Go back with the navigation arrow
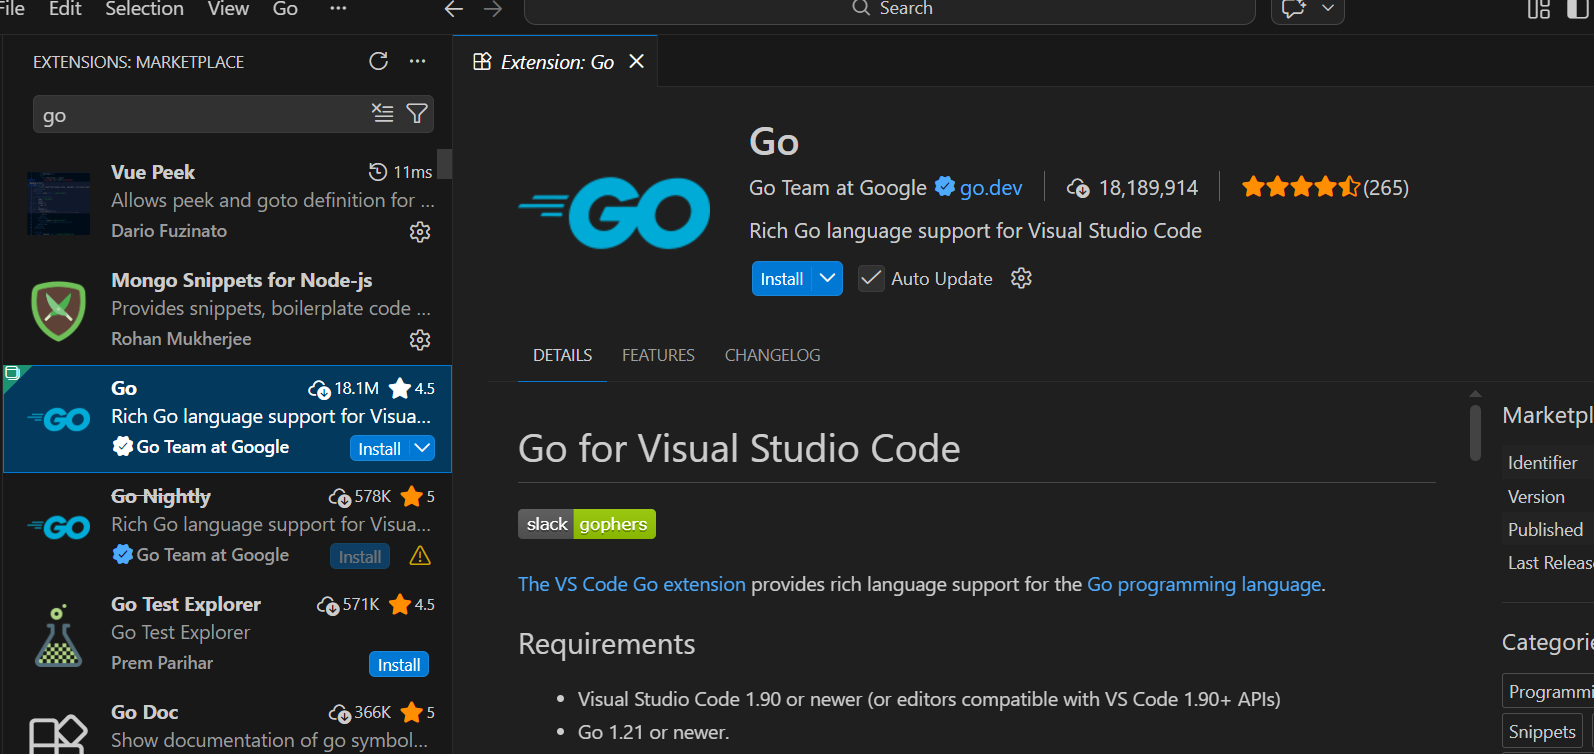Image resolution: width=1594 pixels, height=754 pixels. pyautogui.click(x=454, y=9)
